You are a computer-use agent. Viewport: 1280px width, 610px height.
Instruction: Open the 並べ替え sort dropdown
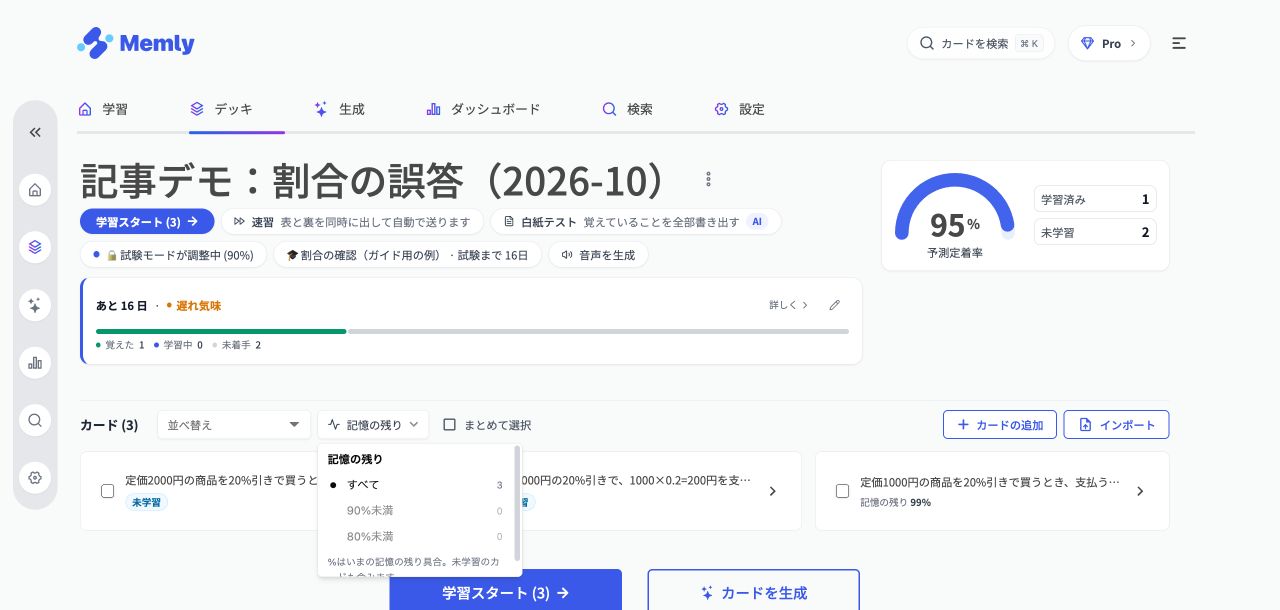tap(234, 425)
